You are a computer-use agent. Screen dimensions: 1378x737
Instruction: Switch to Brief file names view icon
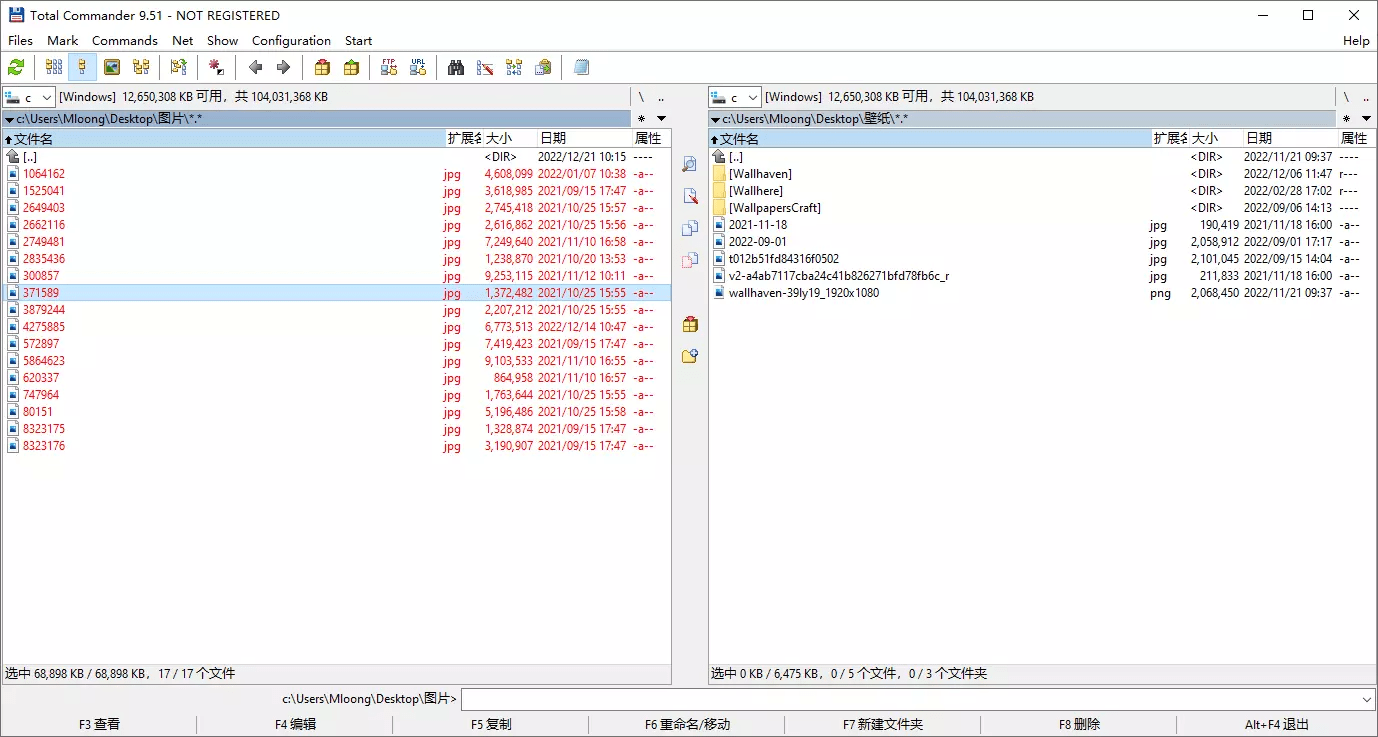pos(54,68)
